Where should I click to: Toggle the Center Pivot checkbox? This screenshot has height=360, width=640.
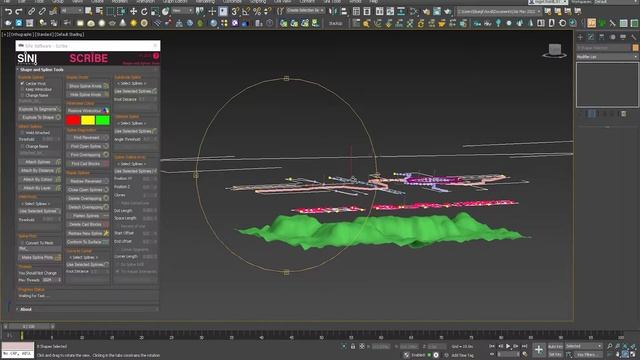pos(22,83)
